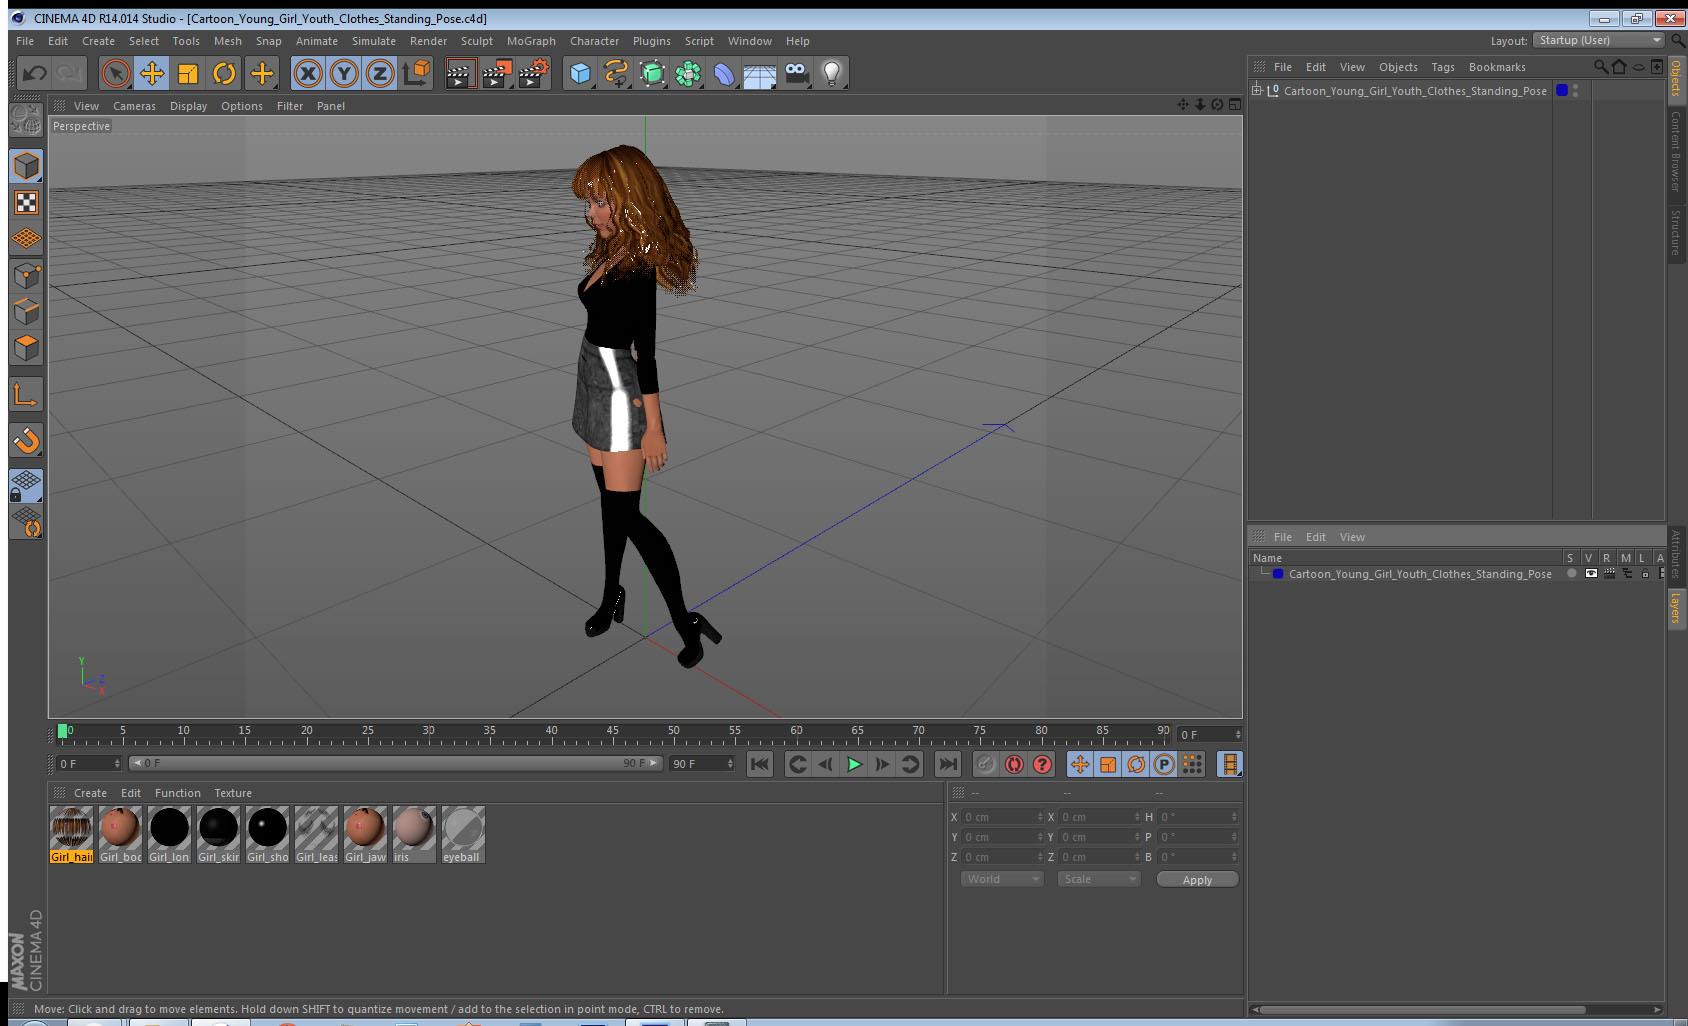
Task: Open Material Manager Texture menu
Action: pyautogui.click(x=233, y=793)
